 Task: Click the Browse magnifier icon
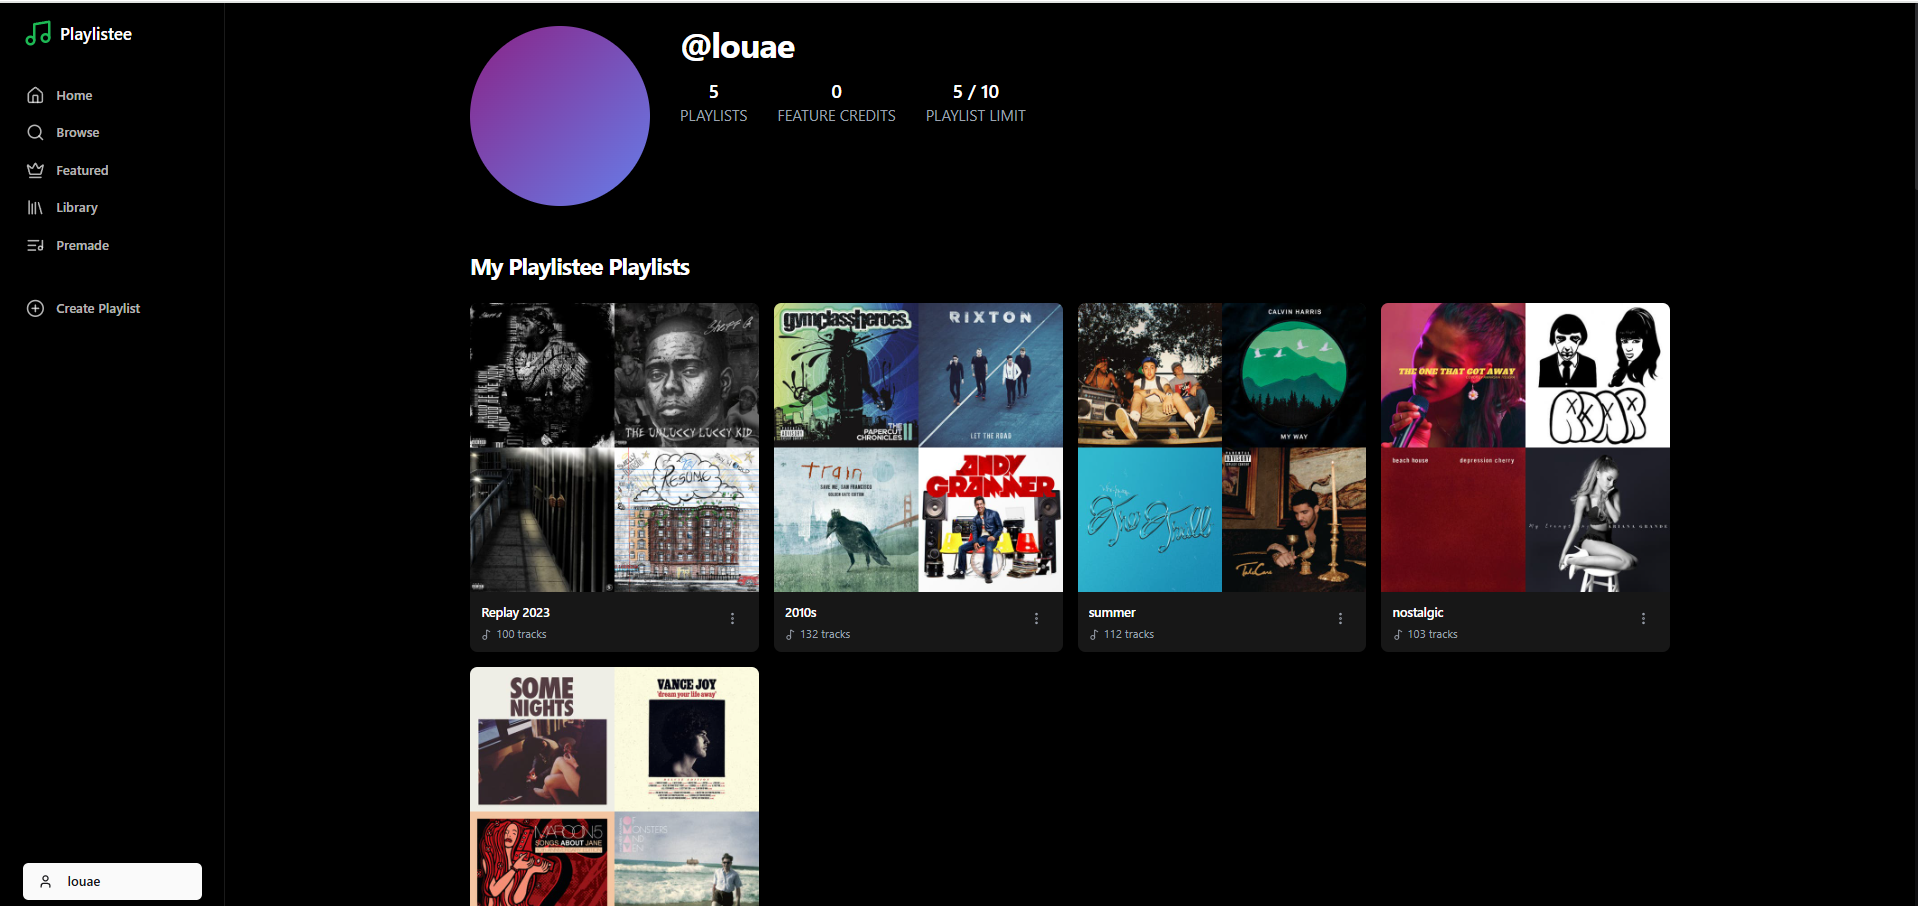tap(35, 132)
